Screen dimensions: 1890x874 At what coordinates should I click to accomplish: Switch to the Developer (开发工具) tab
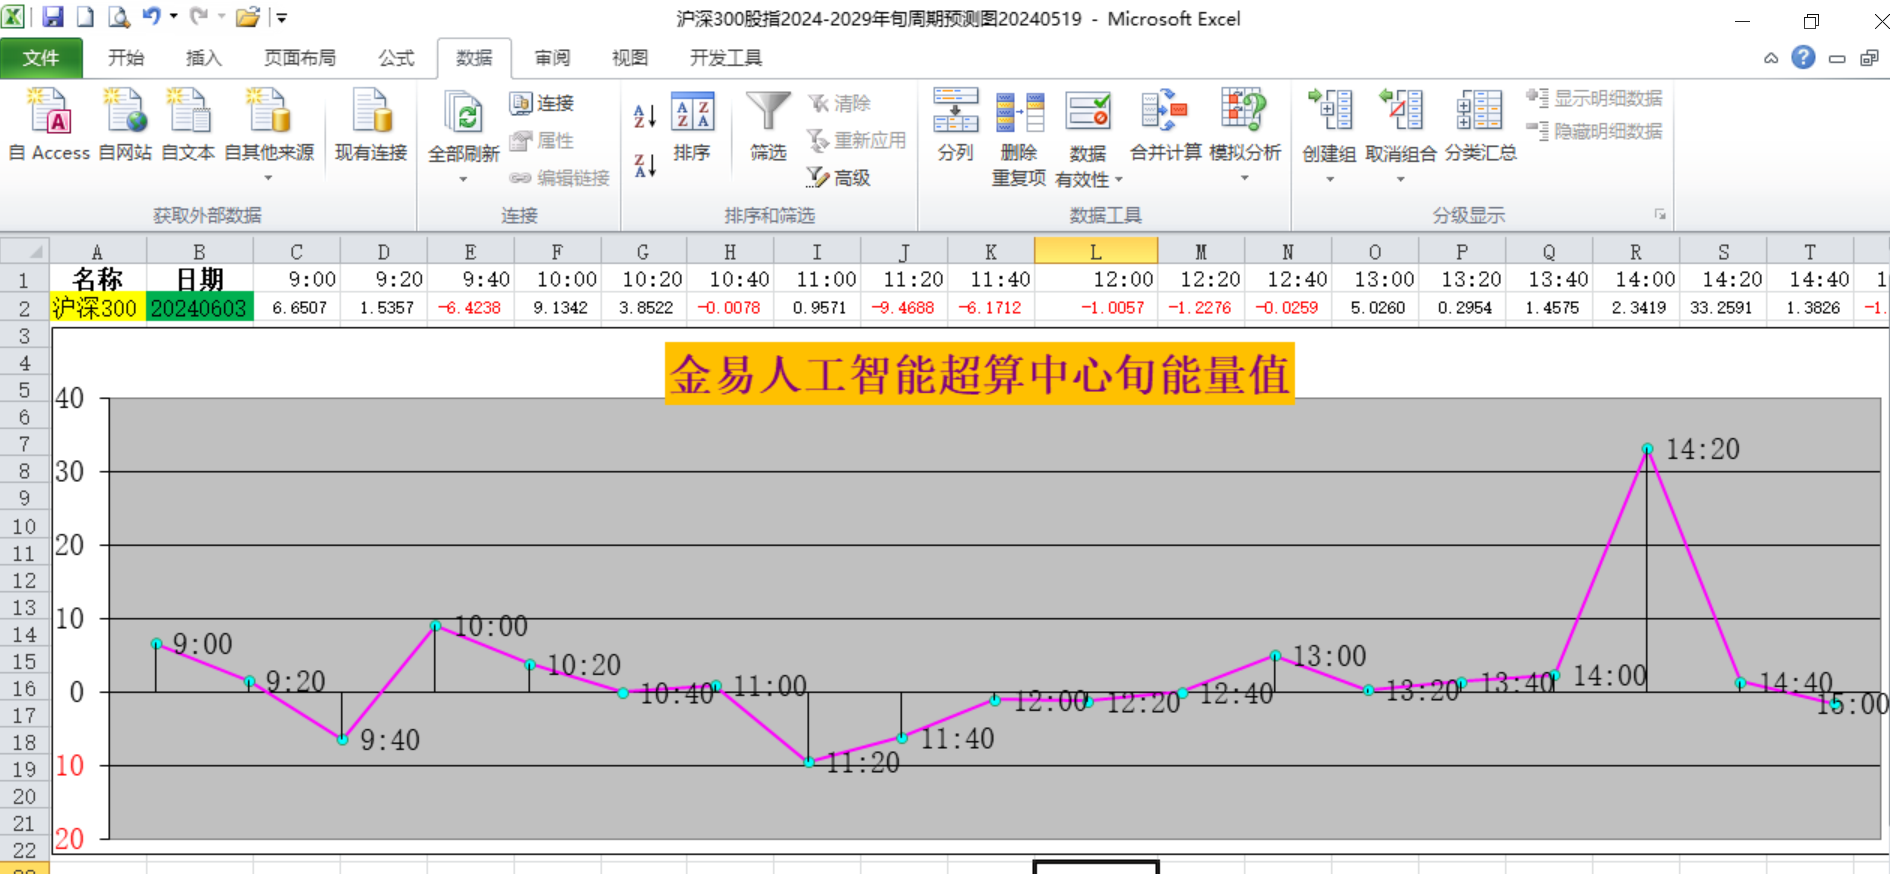coord(726,58)
